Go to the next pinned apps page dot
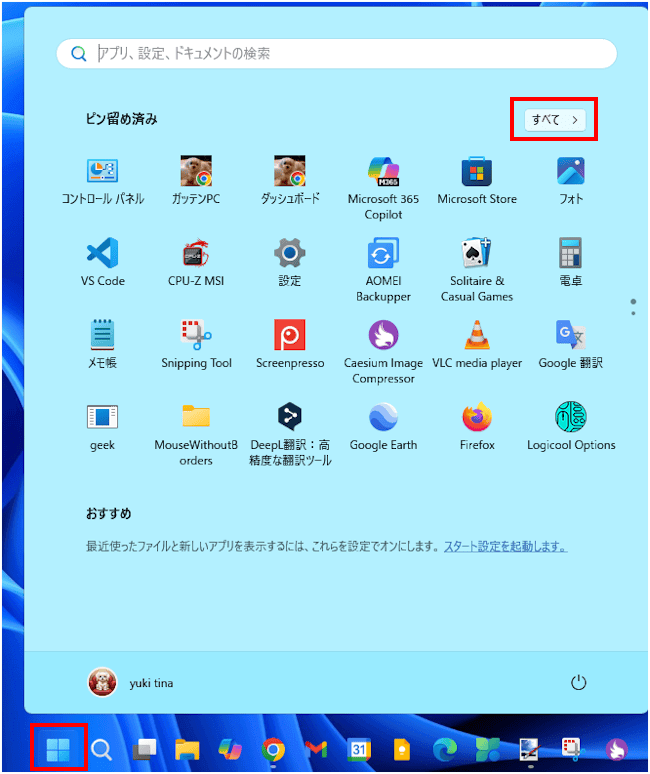Viewport: 650px width, 774px height. (x=633, y=313)
